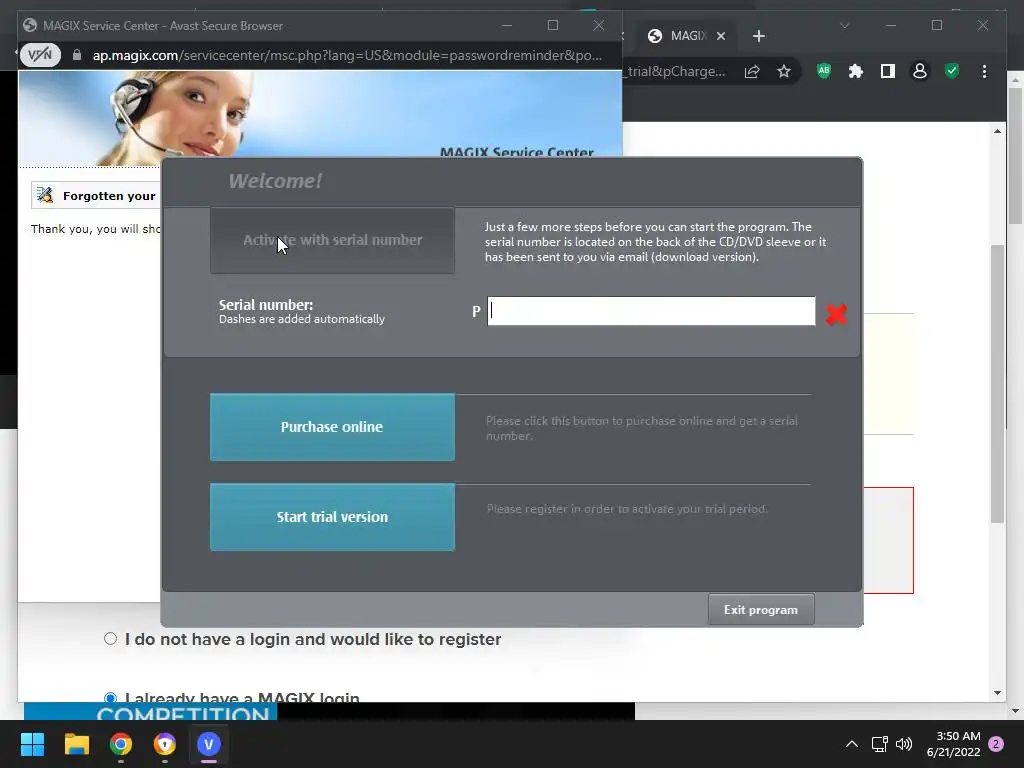
Task: Click the 'Welcome!' dialog title
Action: [x=275, y=181]
